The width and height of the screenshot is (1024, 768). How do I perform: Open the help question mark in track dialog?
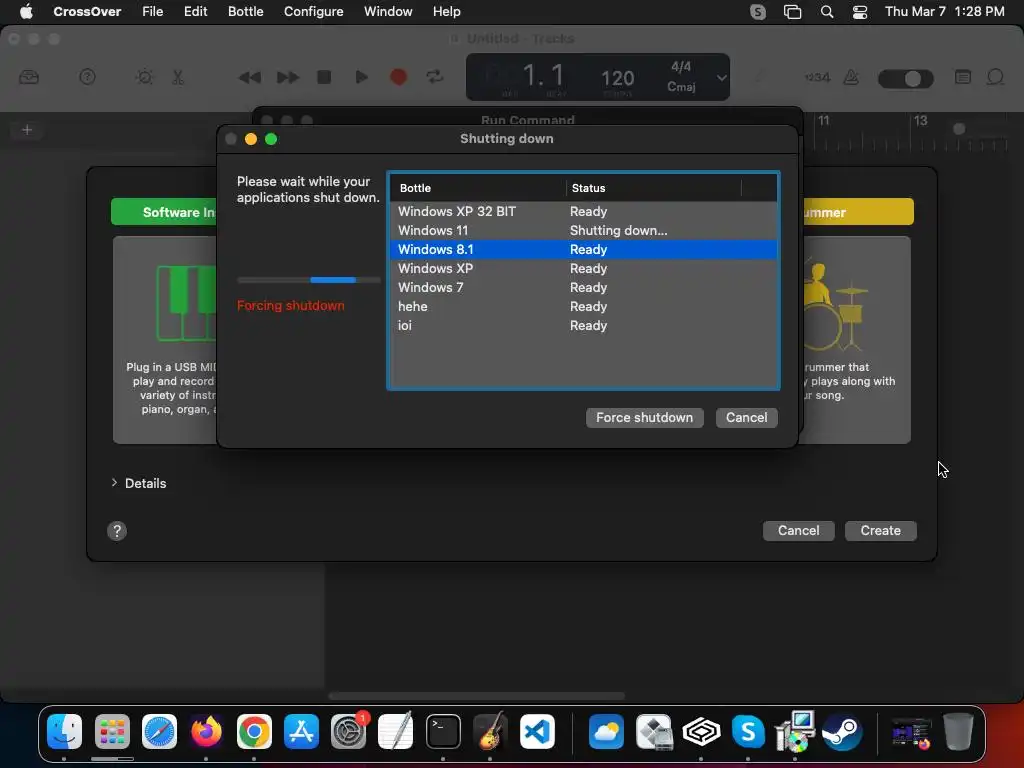pos(117,531)
